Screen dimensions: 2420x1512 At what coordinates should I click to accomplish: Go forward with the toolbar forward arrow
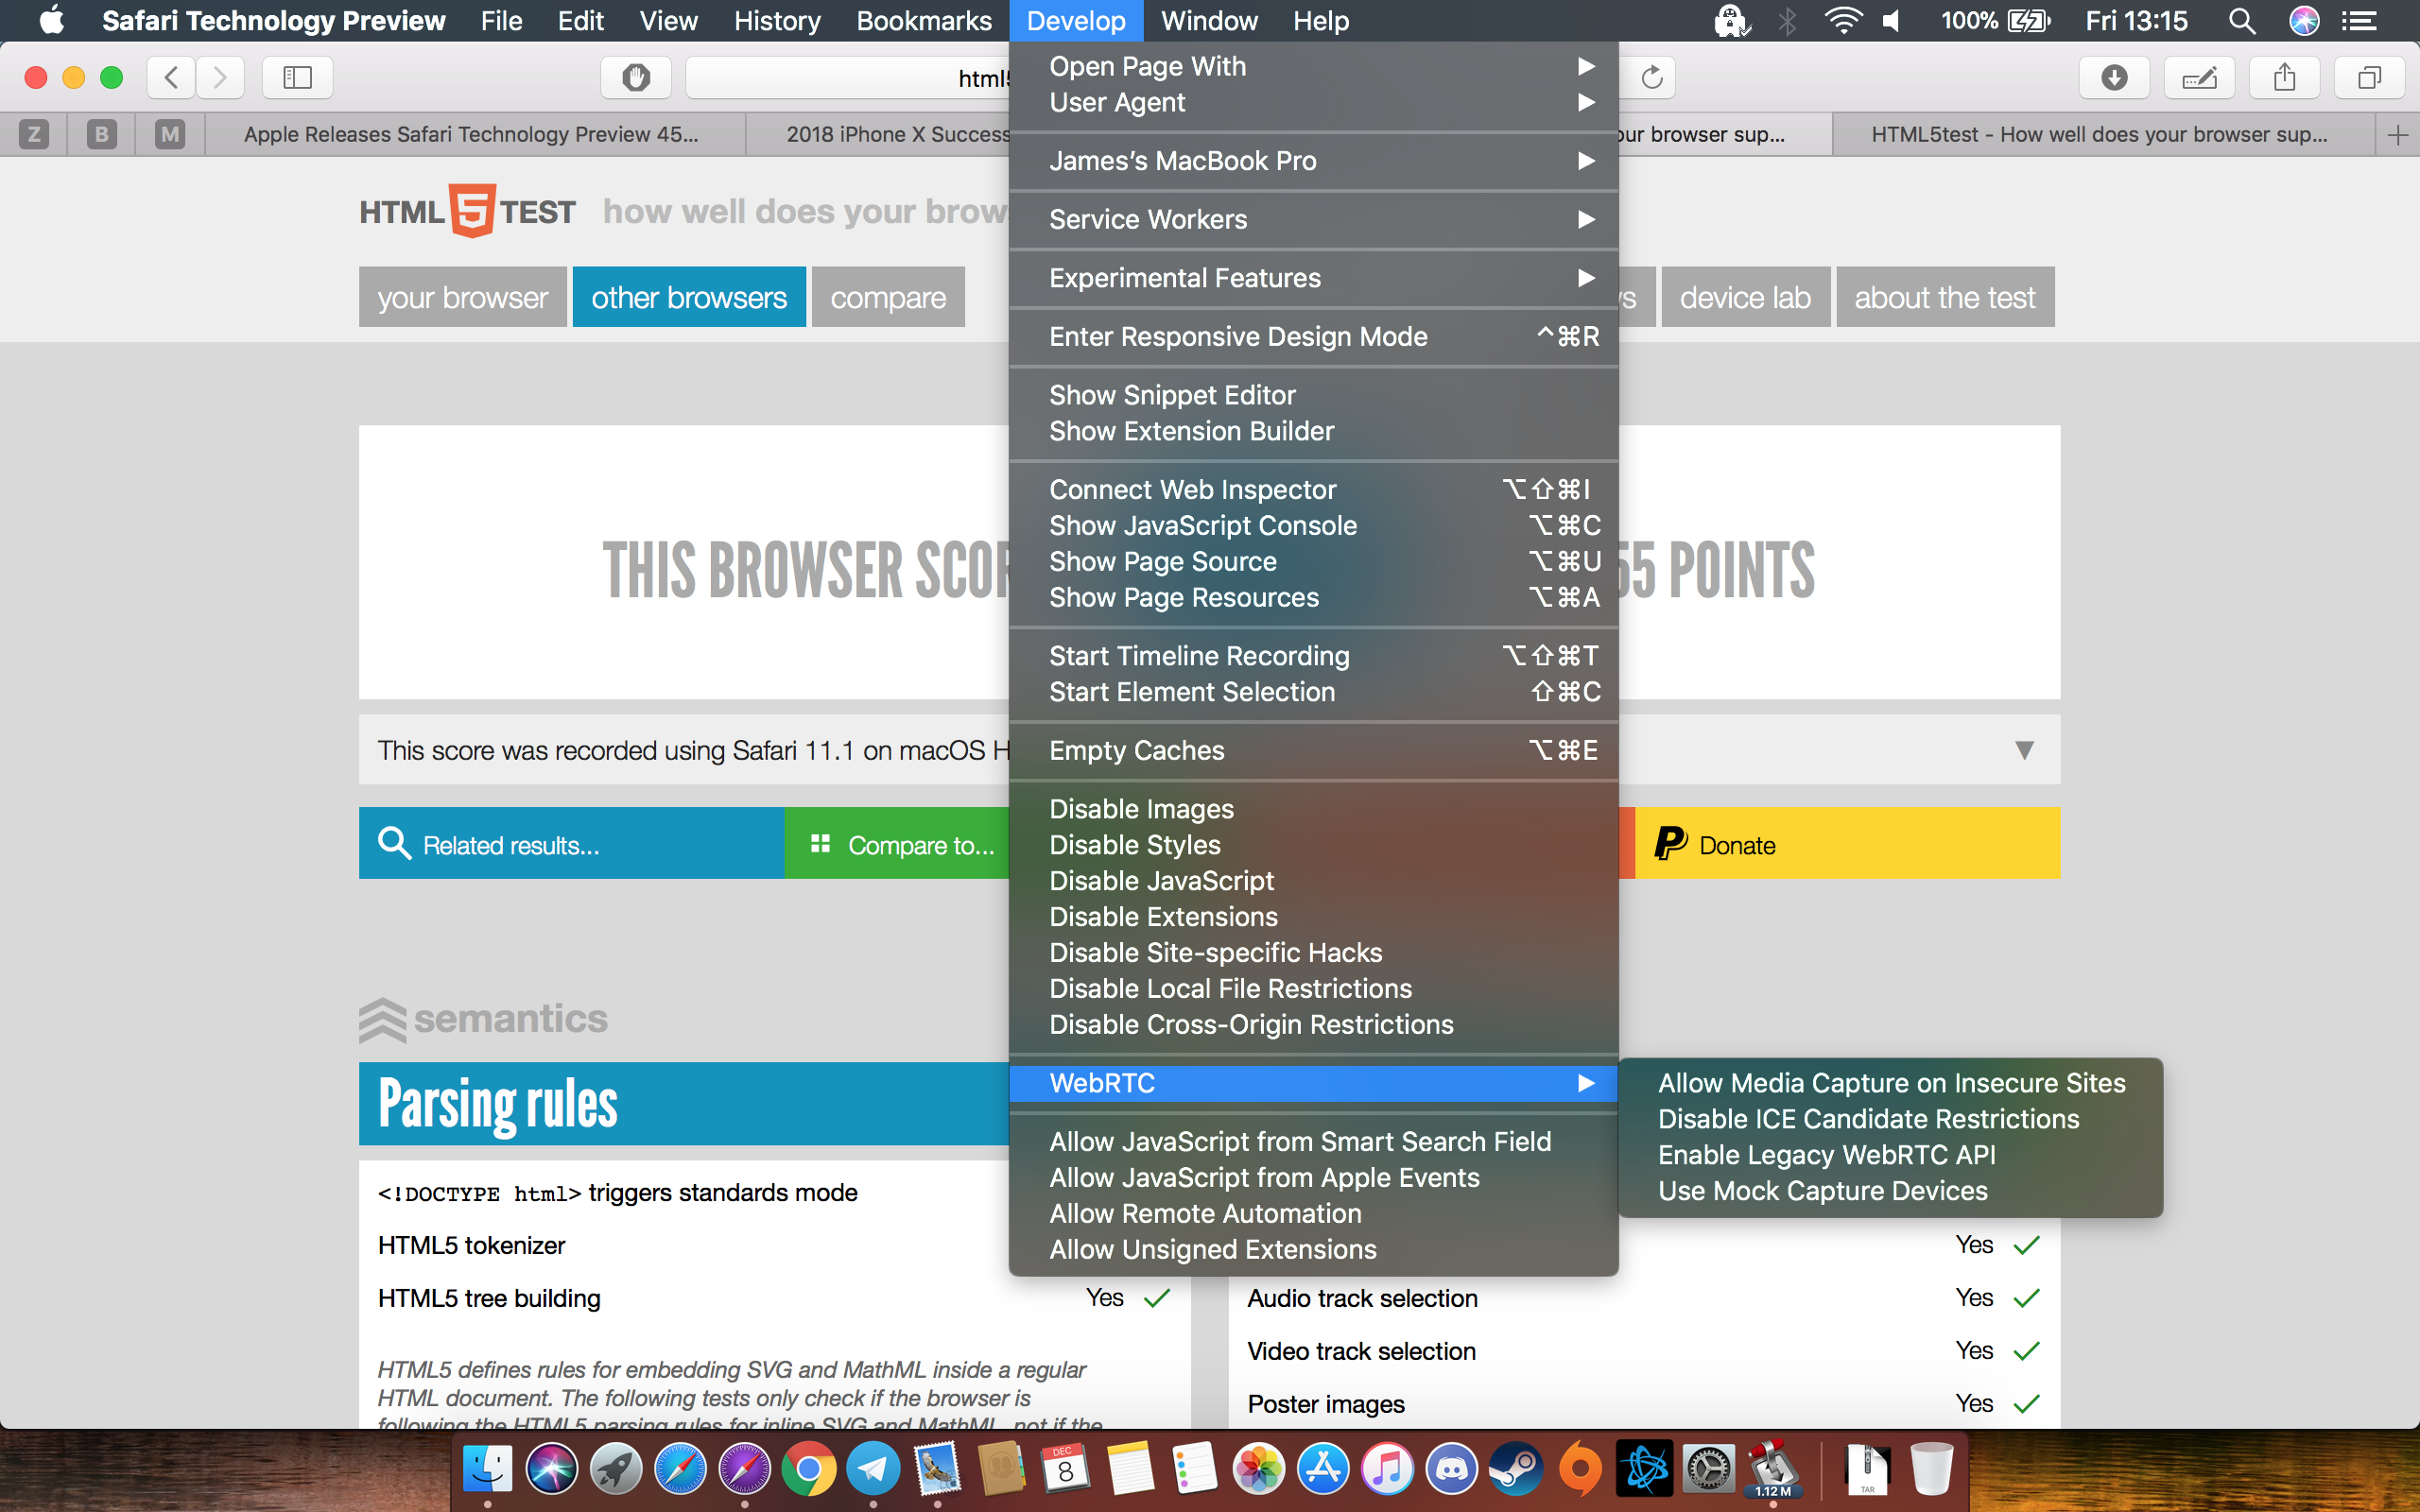(220, 77)
